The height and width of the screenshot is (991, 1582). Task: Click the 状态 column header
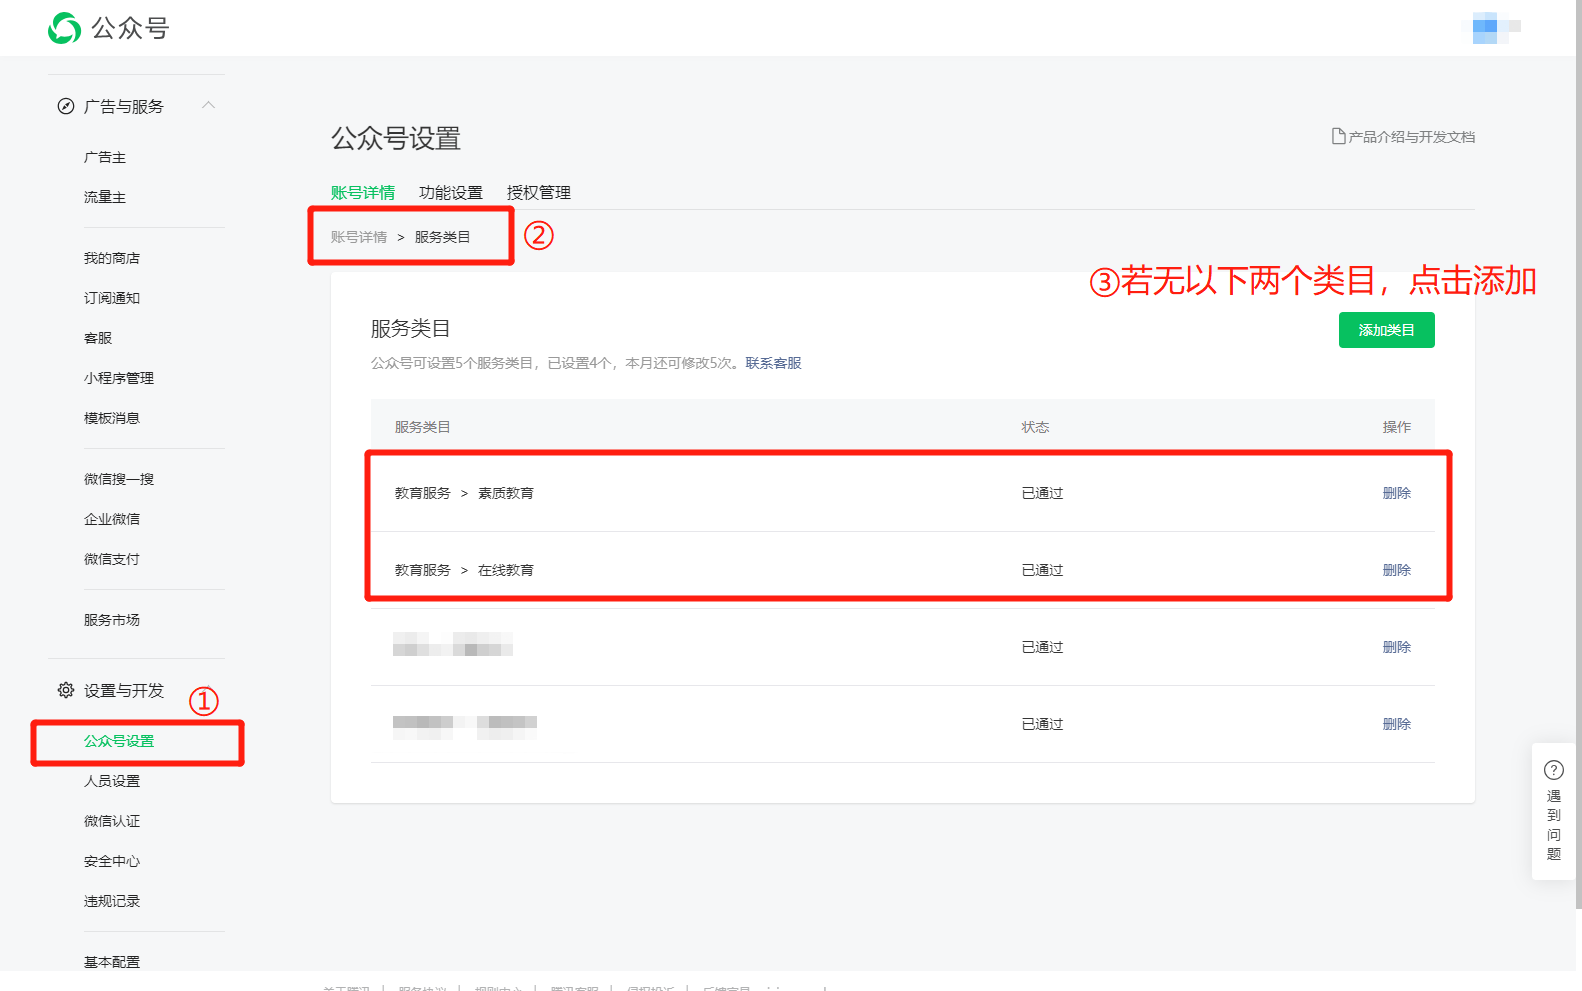(1035, 427)
